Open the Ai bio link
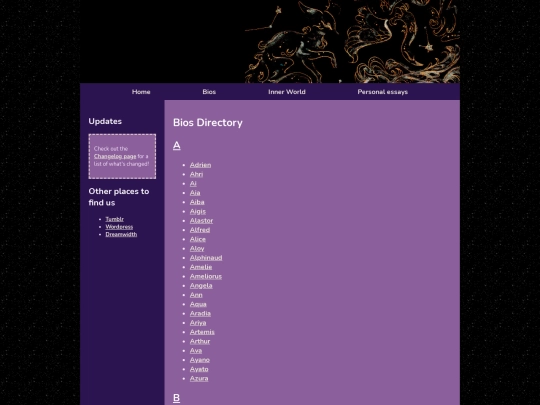 pos(193,184)
